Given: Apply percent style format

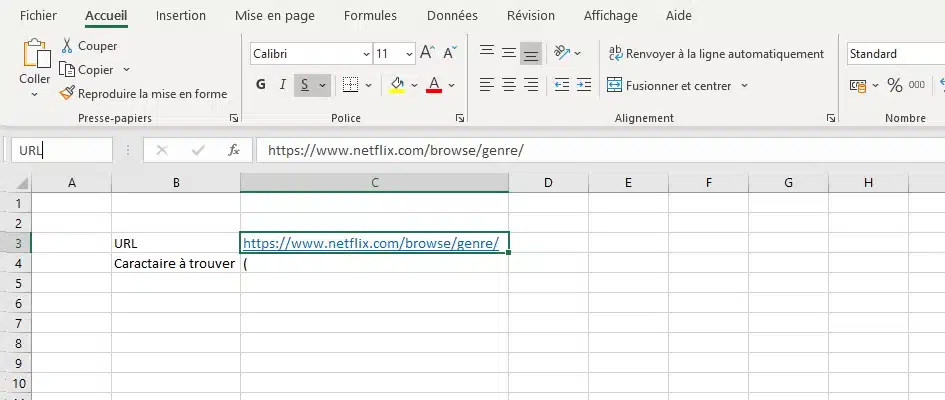Looking at the screenshot, I should pos(894,86).
